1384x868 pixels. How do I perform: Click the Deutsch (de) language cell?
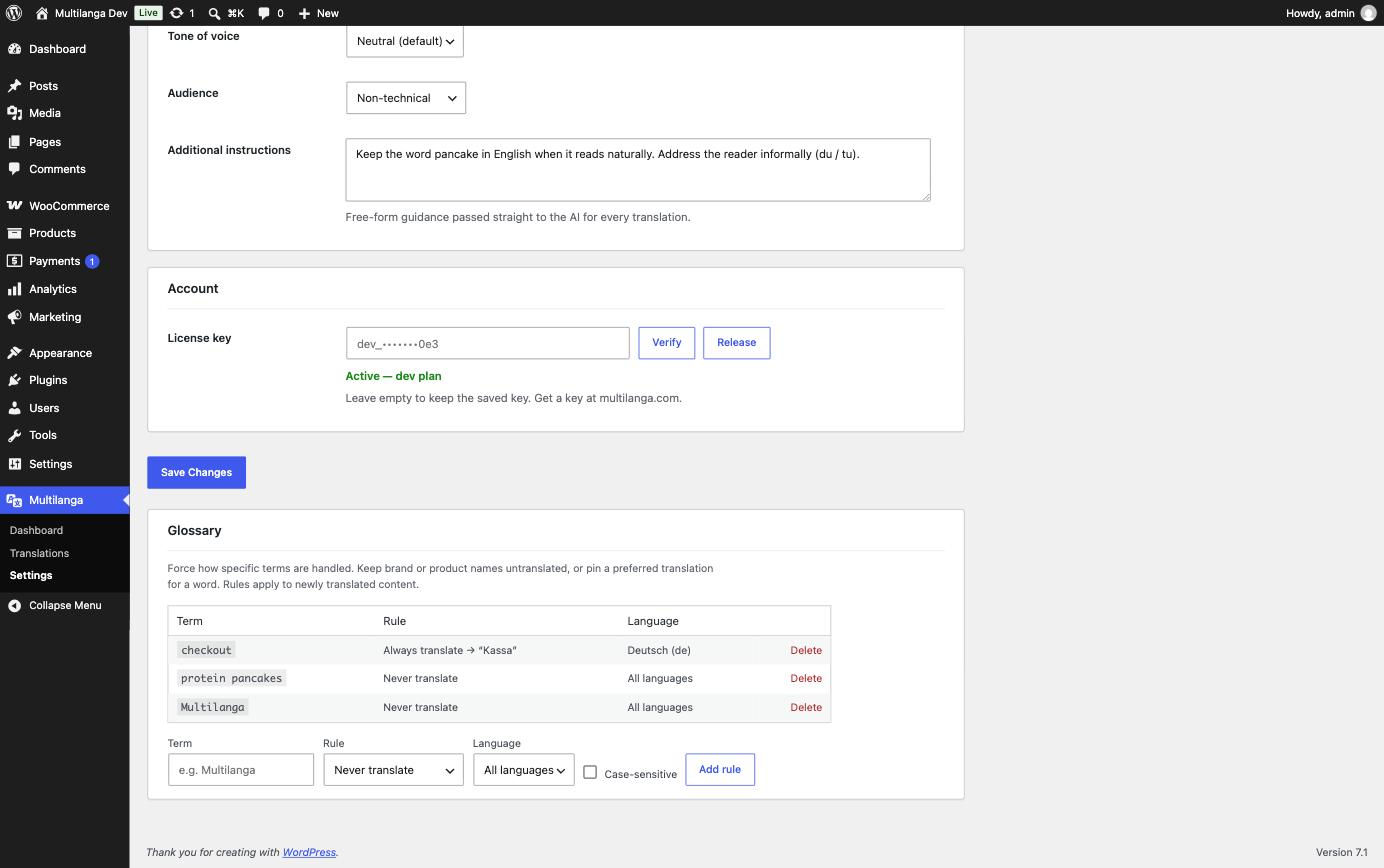pos(659,650)
